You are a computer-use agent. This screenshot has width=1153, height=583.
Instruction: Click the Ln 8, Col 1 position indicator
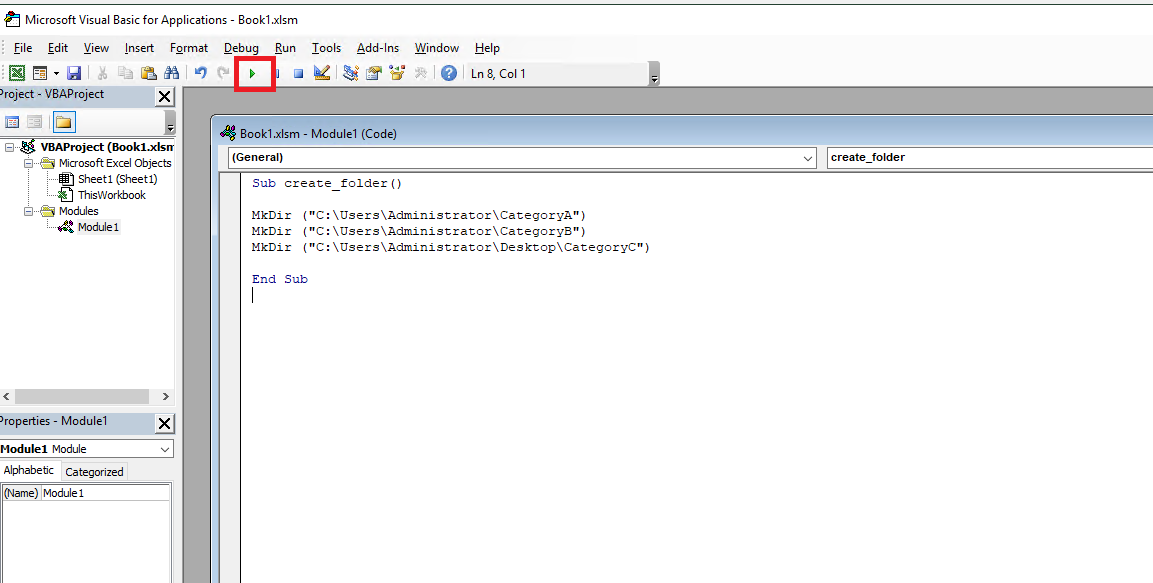(x=499, y=74)
